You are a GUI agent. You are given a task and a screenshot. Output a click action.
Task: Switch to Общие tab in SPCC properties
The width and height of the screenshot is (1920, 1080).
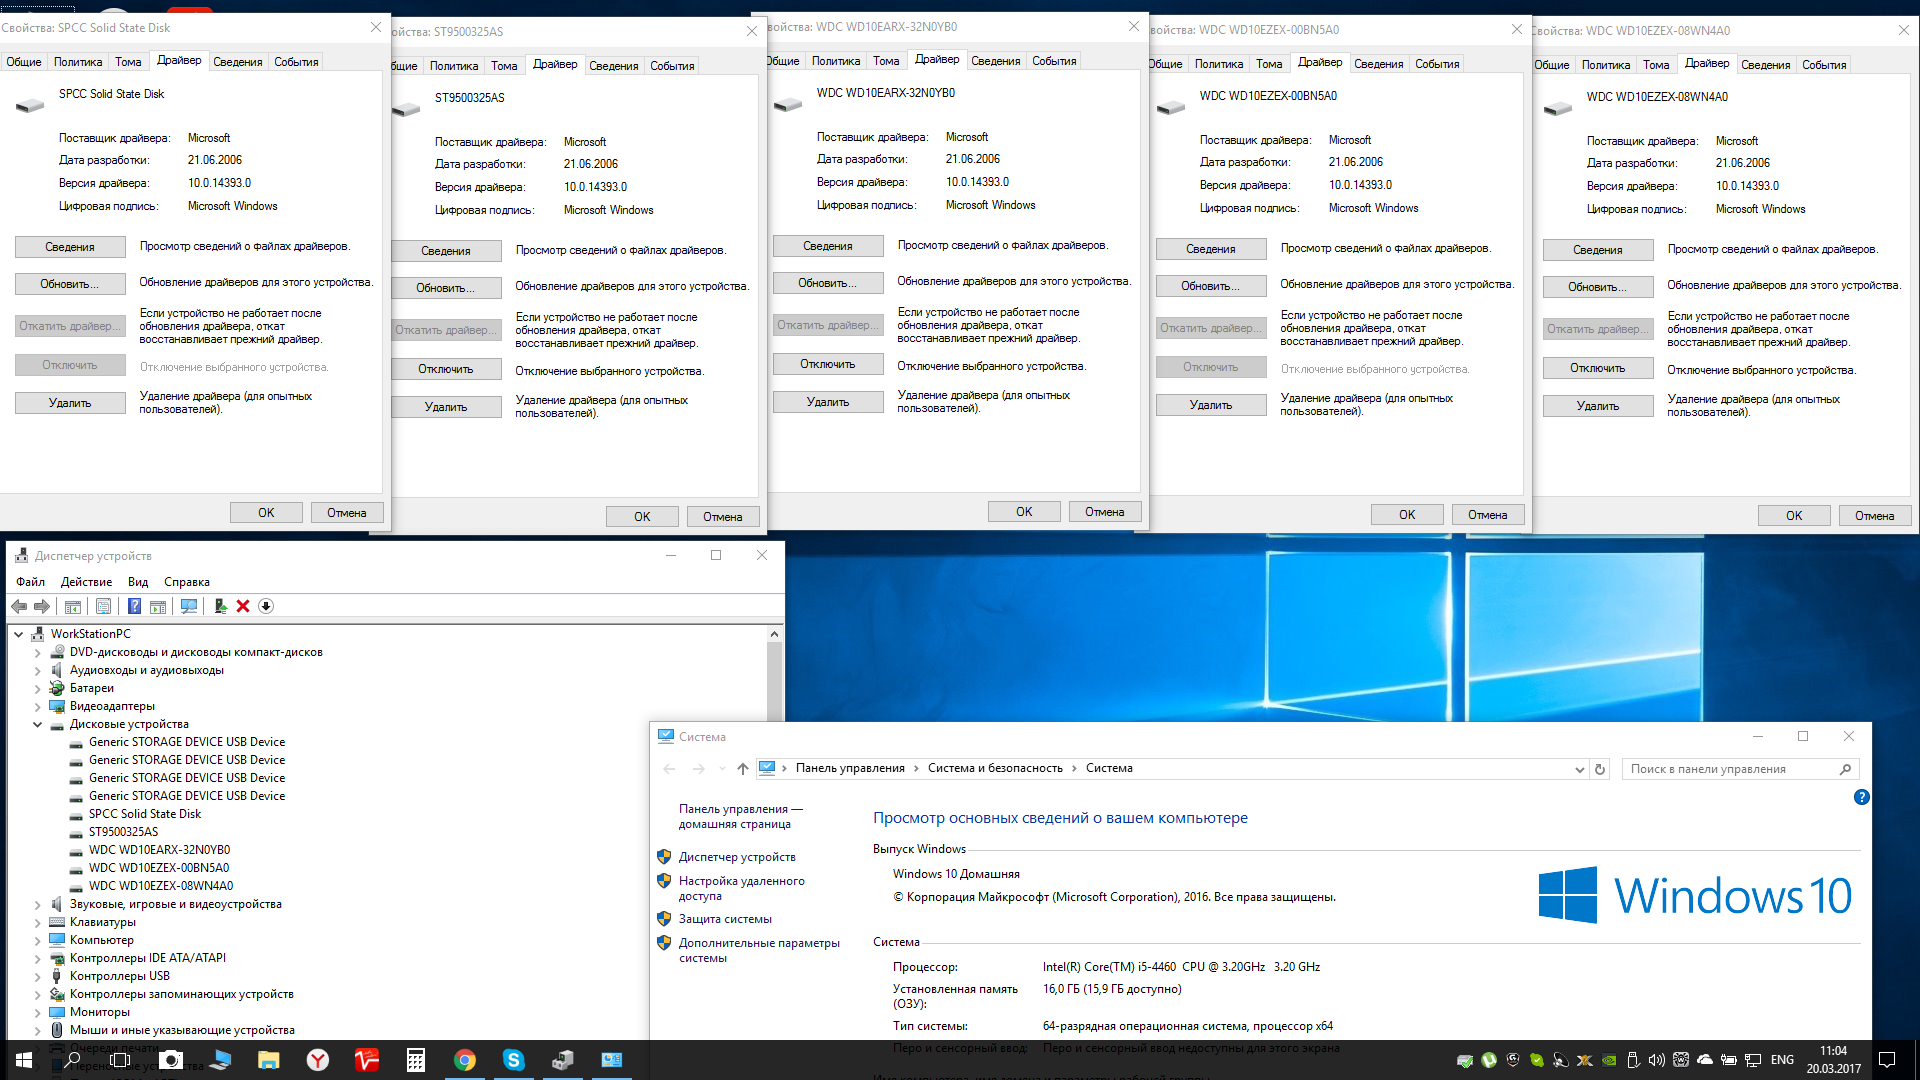24,62
